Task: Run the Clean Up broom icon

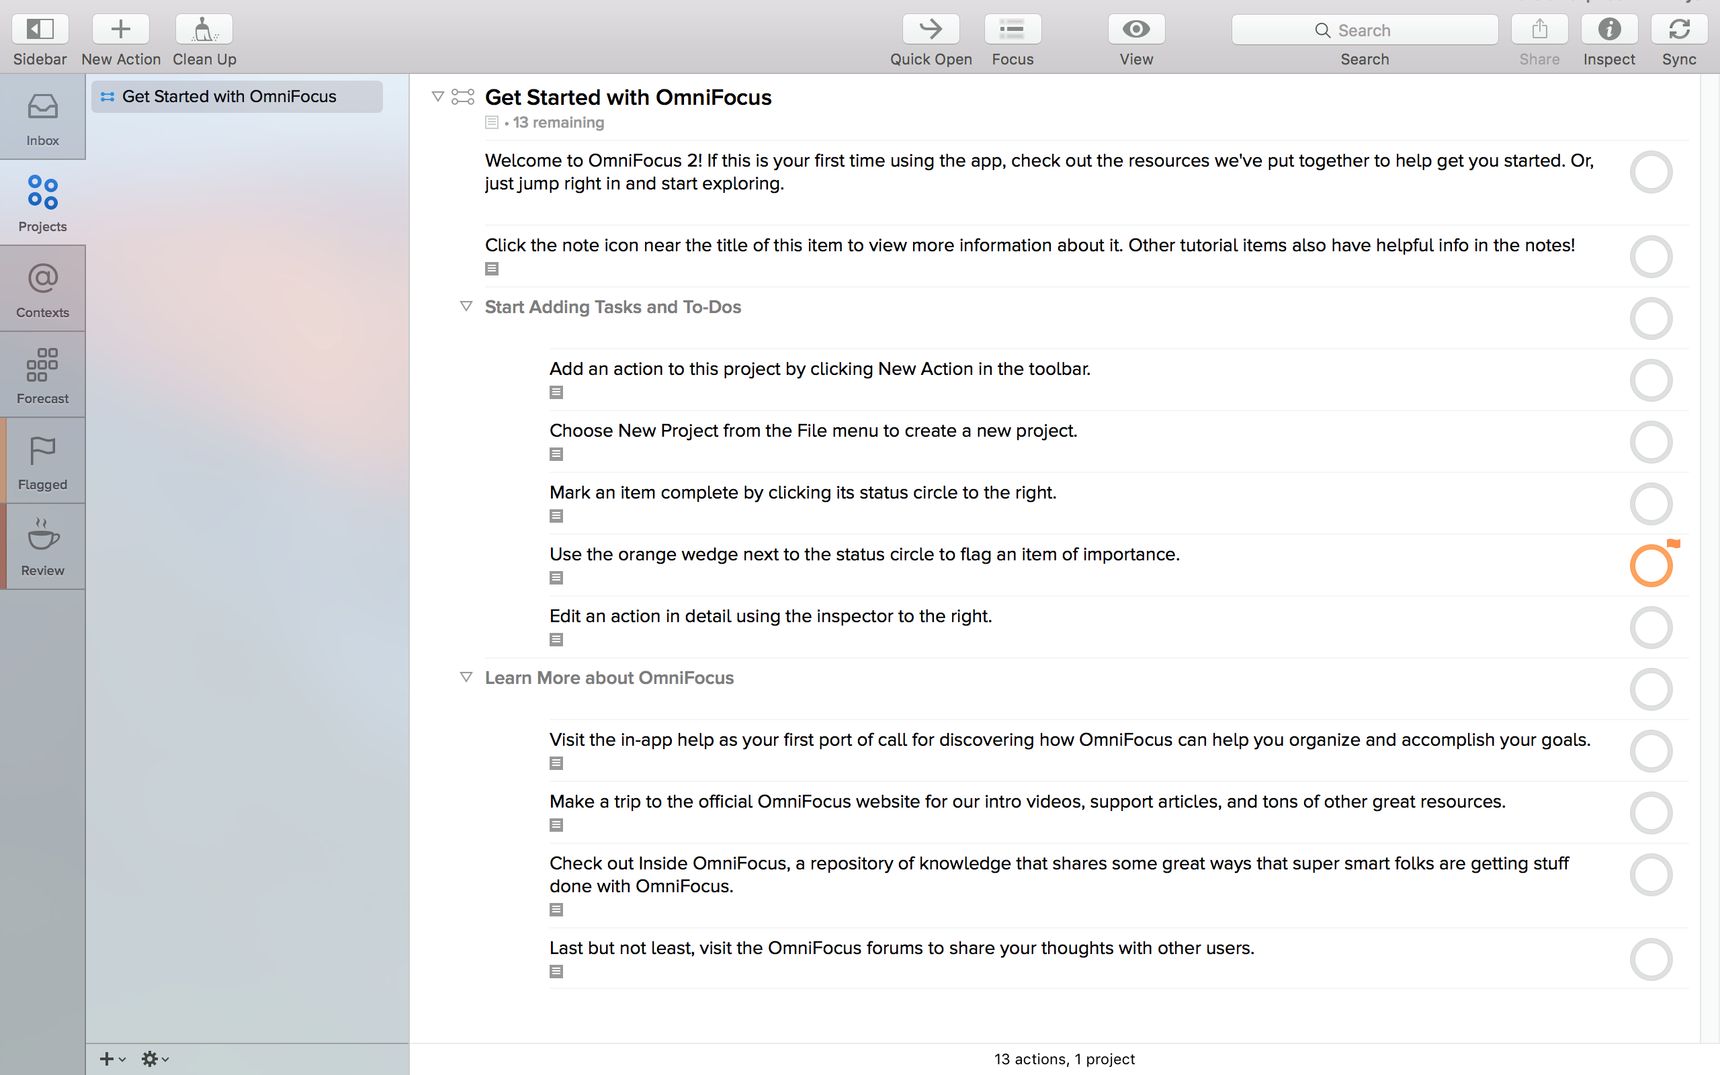Action: point(204,29)
